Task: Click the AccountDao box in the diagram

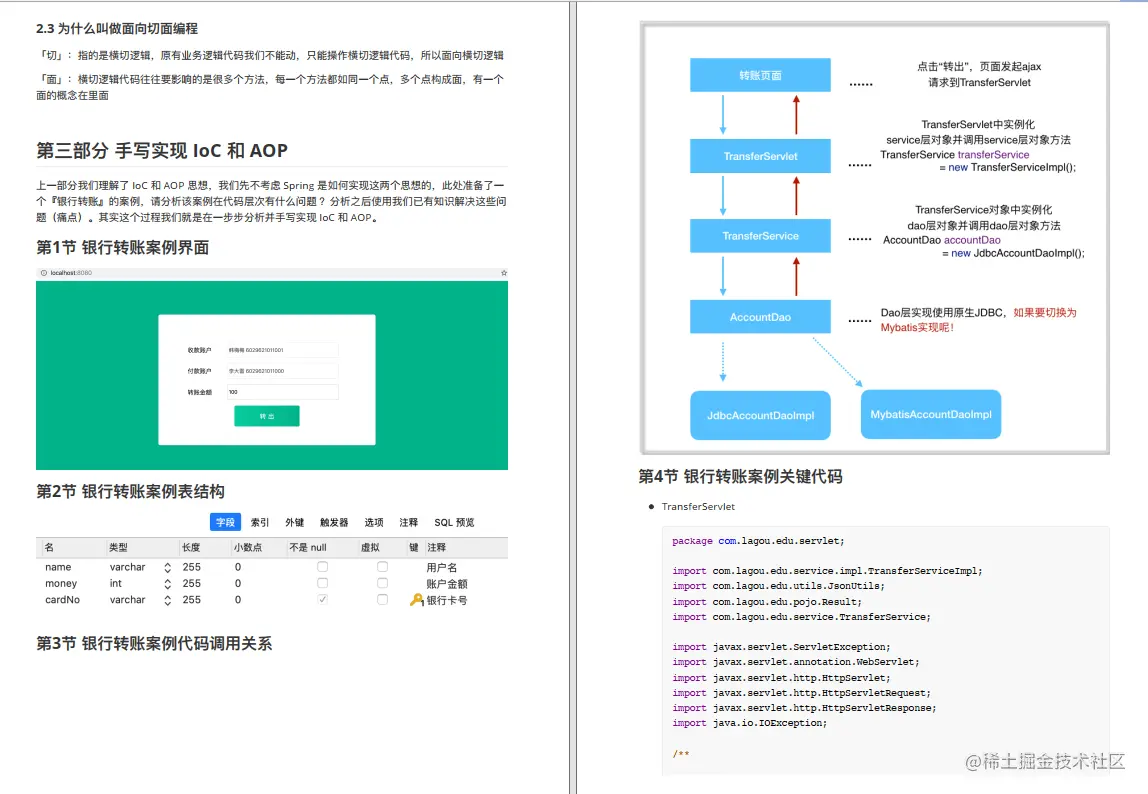Action: pyautogui.click(x=760, y=317)
